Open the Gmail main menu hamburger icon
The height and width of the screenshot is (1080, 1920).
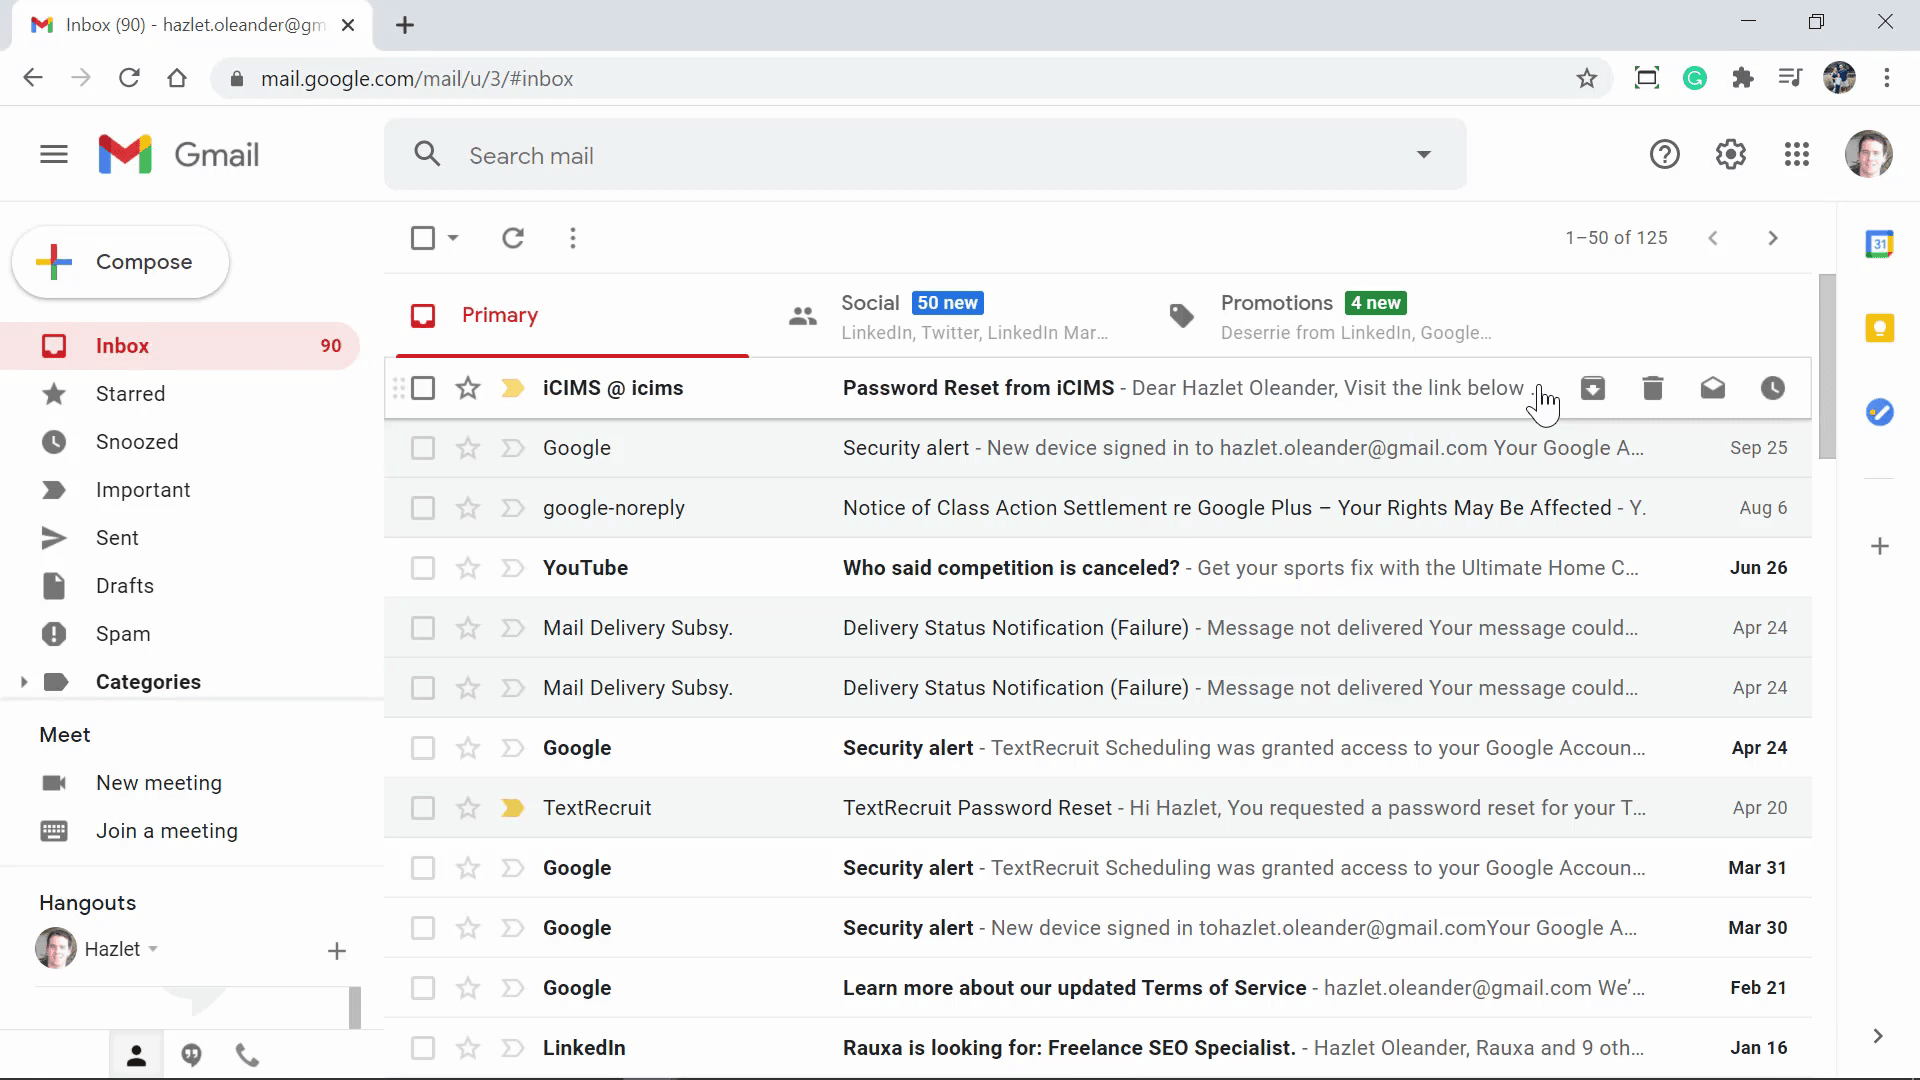[x=54, y=155]
